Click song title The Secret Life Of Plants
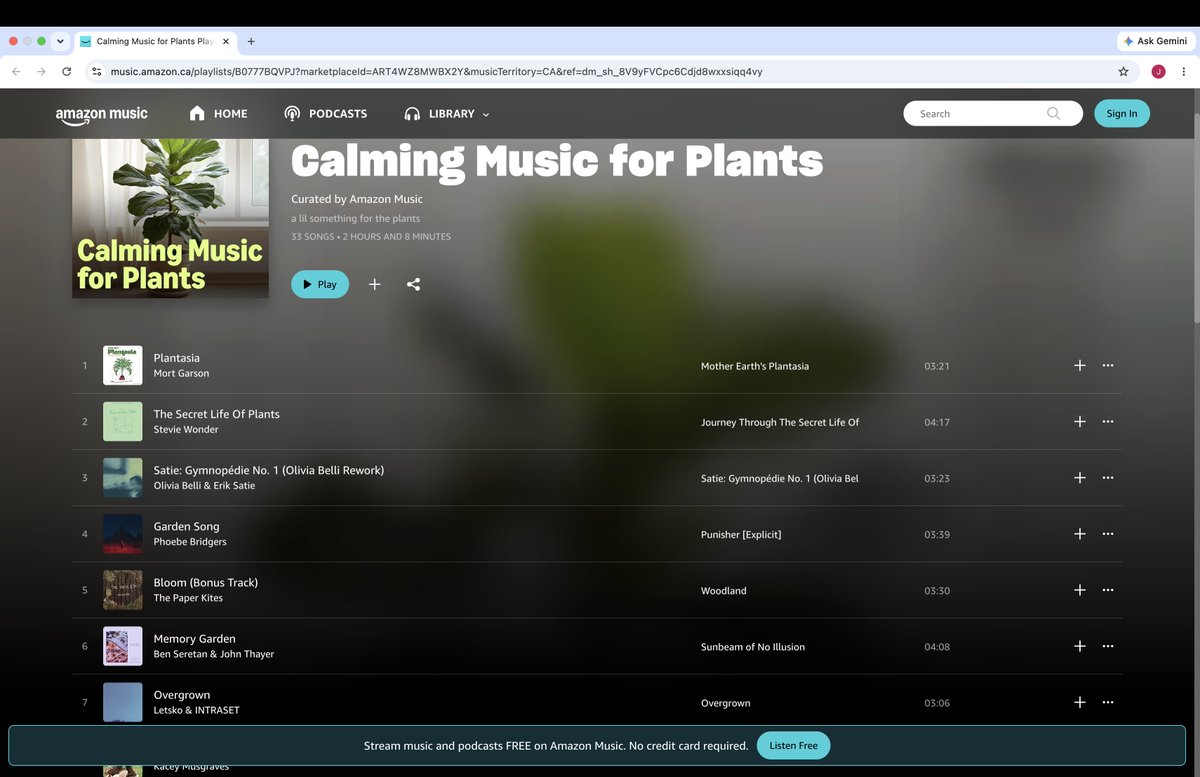Image resolution: width=1200 pixels, height=777 pixels. pos(217,414)
